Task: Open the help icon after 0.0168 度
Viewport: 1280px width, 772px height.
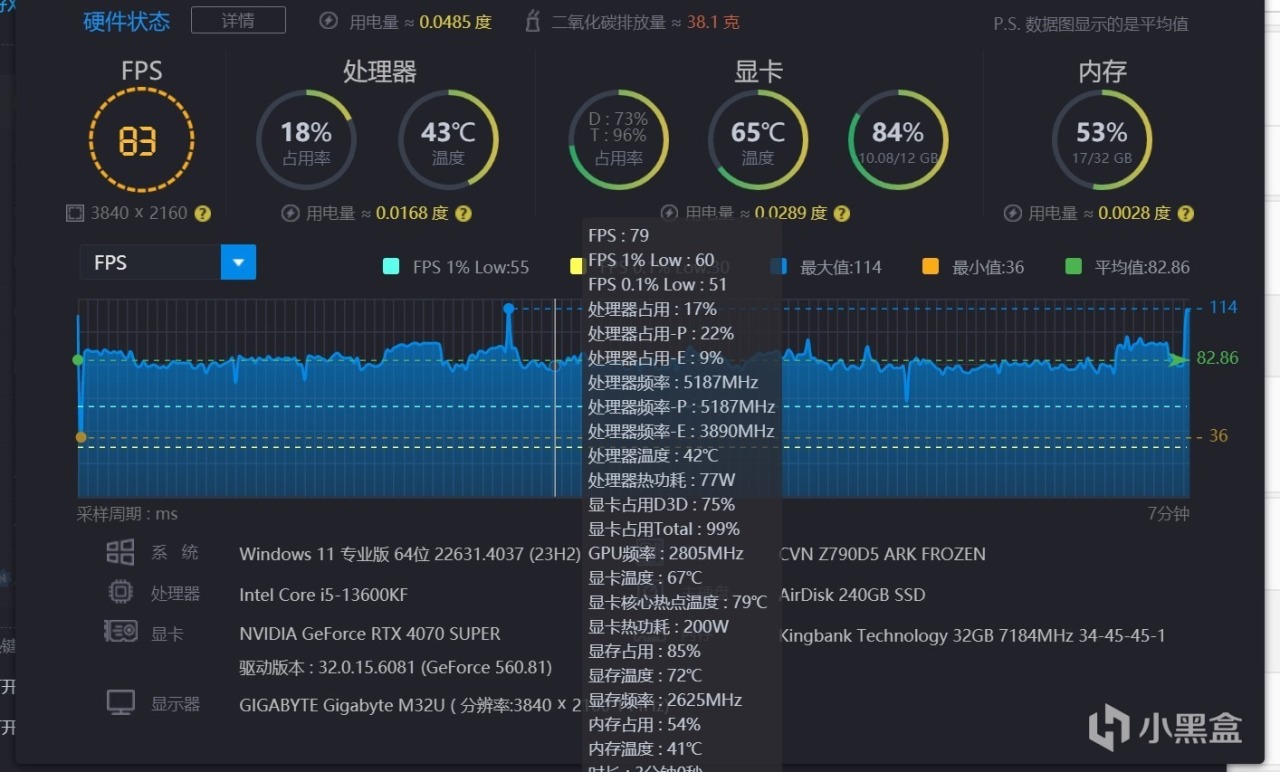Action: pos(462,213)
